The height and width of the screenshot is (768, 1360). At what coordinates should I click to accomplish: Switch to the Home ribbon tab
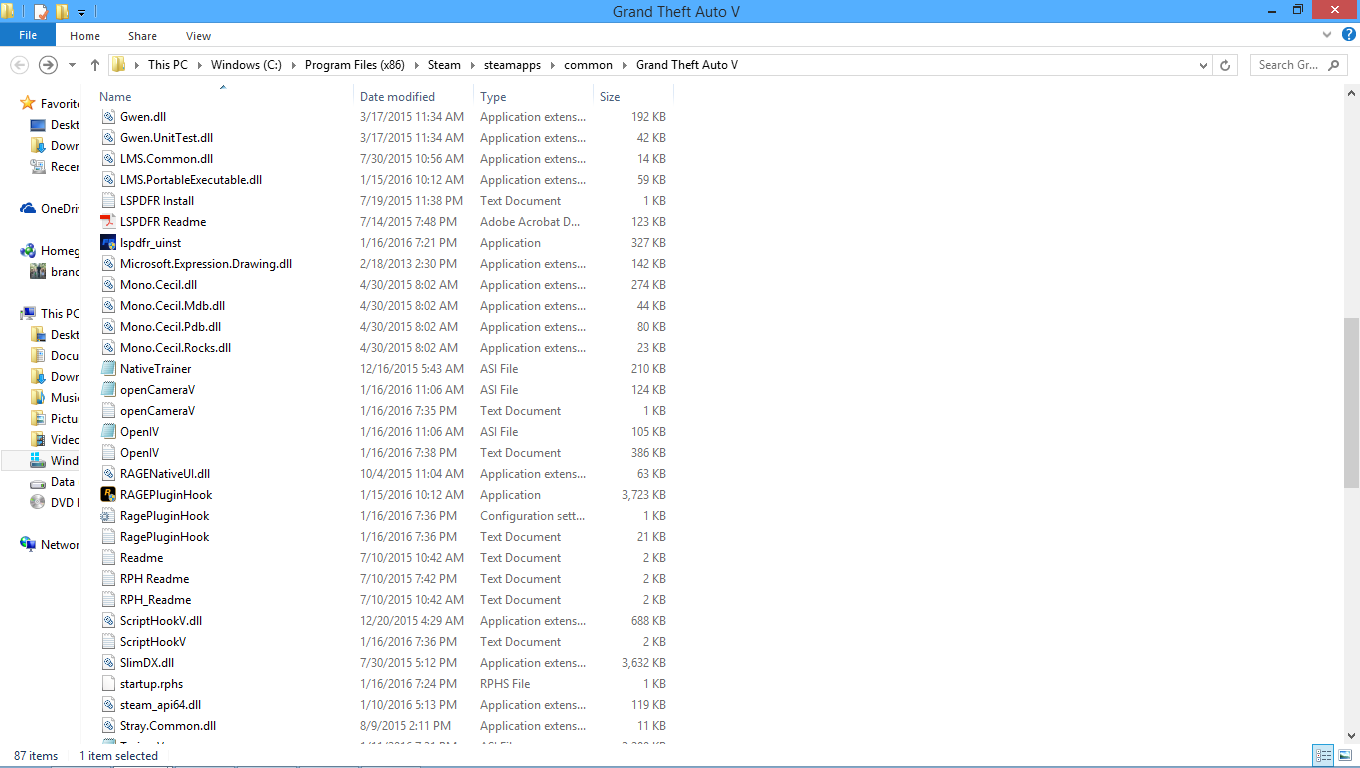(85, 36)
